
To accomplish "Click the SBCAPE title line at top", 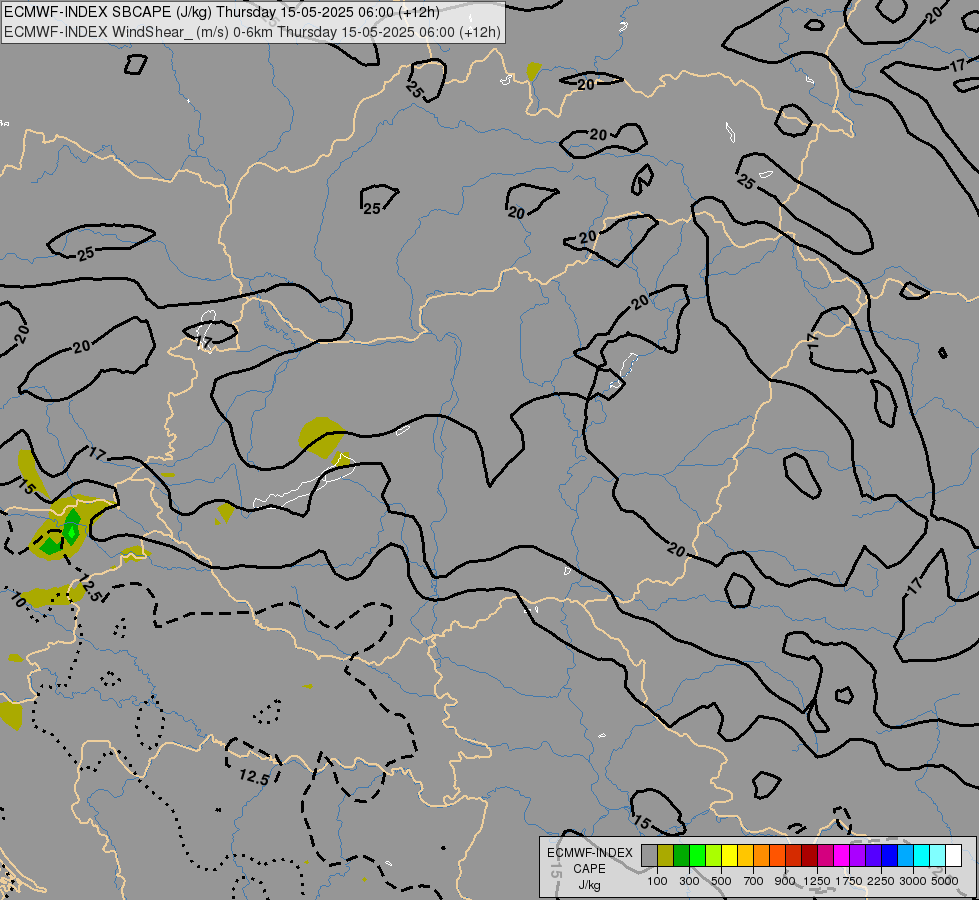I will click(x=222, y=12).
